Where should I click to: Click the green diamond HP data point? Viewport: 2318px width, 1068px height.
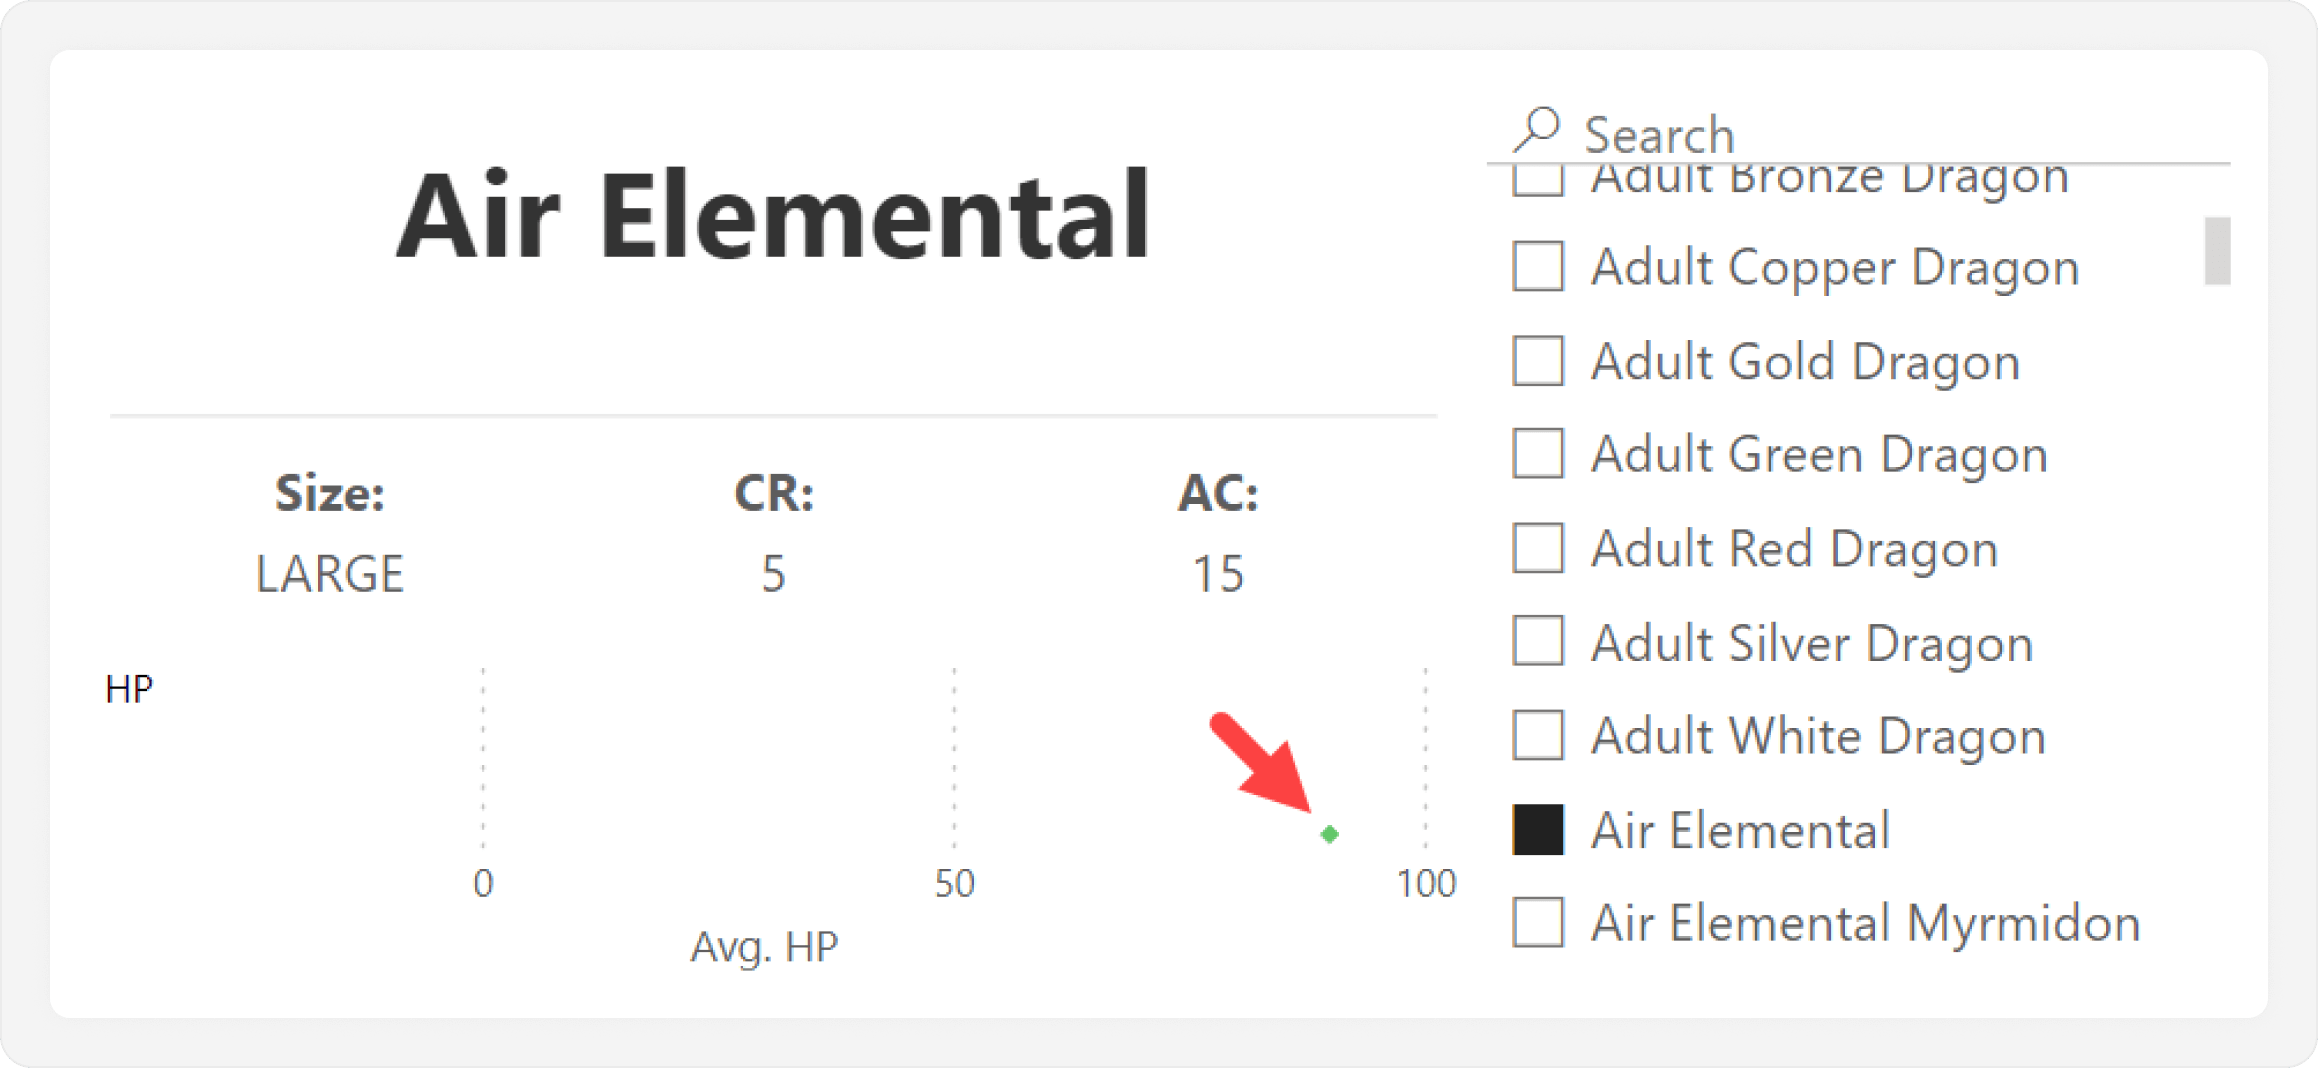1329,833
